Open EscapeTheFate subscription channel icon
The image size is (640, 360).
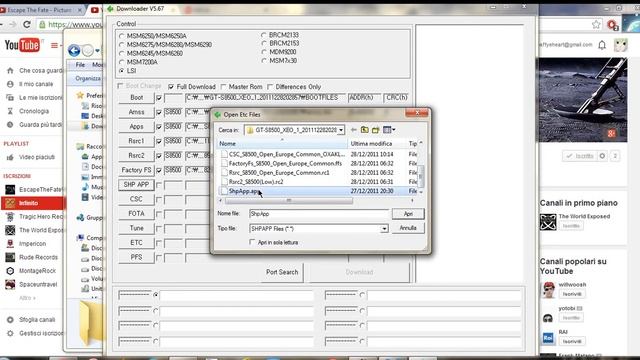(x=10, y=189)
